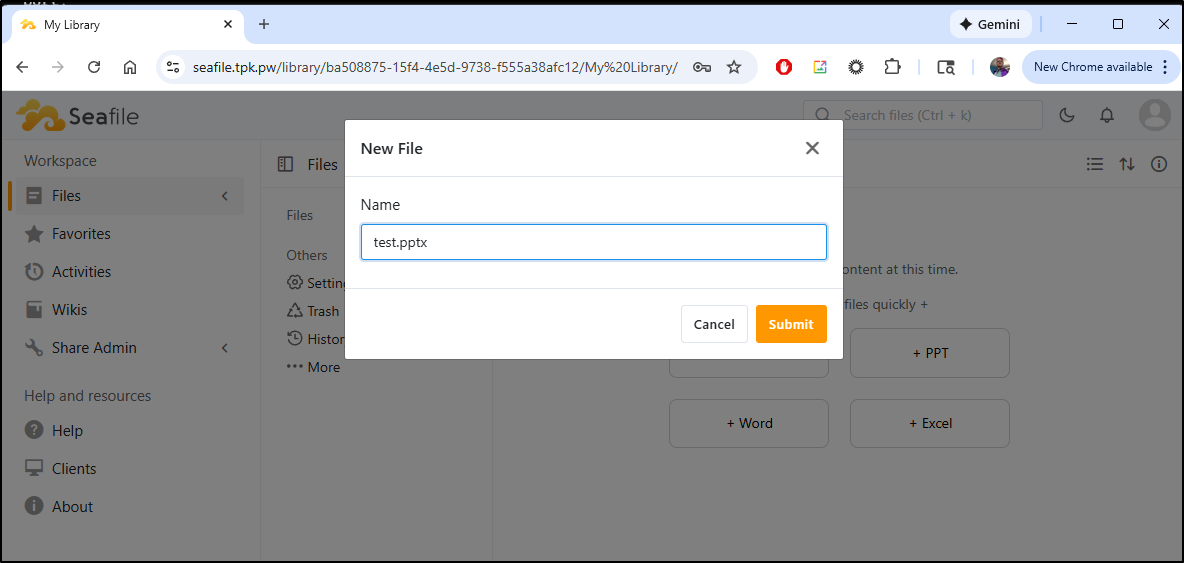Screen dimensions: 1184x563
Task: Collapse the Files sidebar section
Action: point(225,196)
